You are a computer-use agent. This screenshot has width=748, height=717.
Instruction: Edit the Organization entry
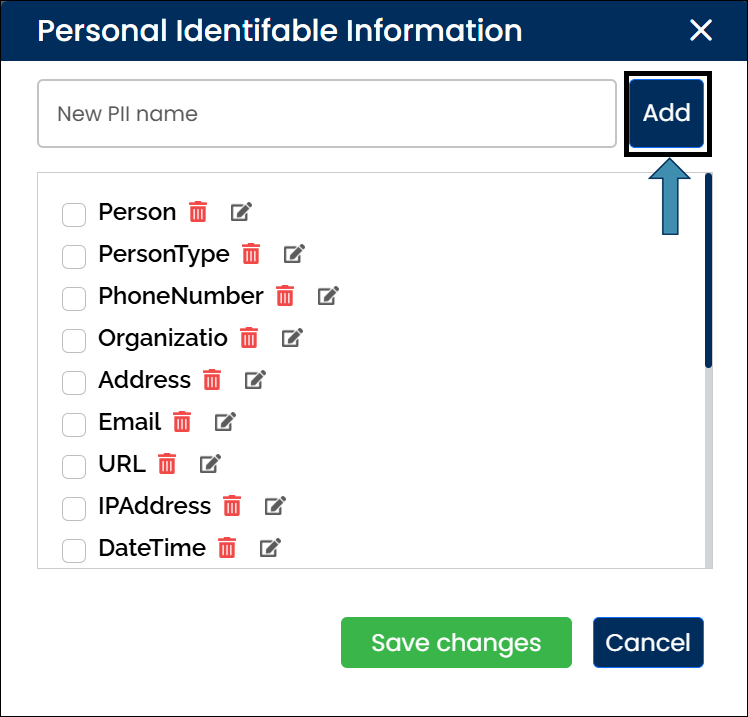coord(292,338)
